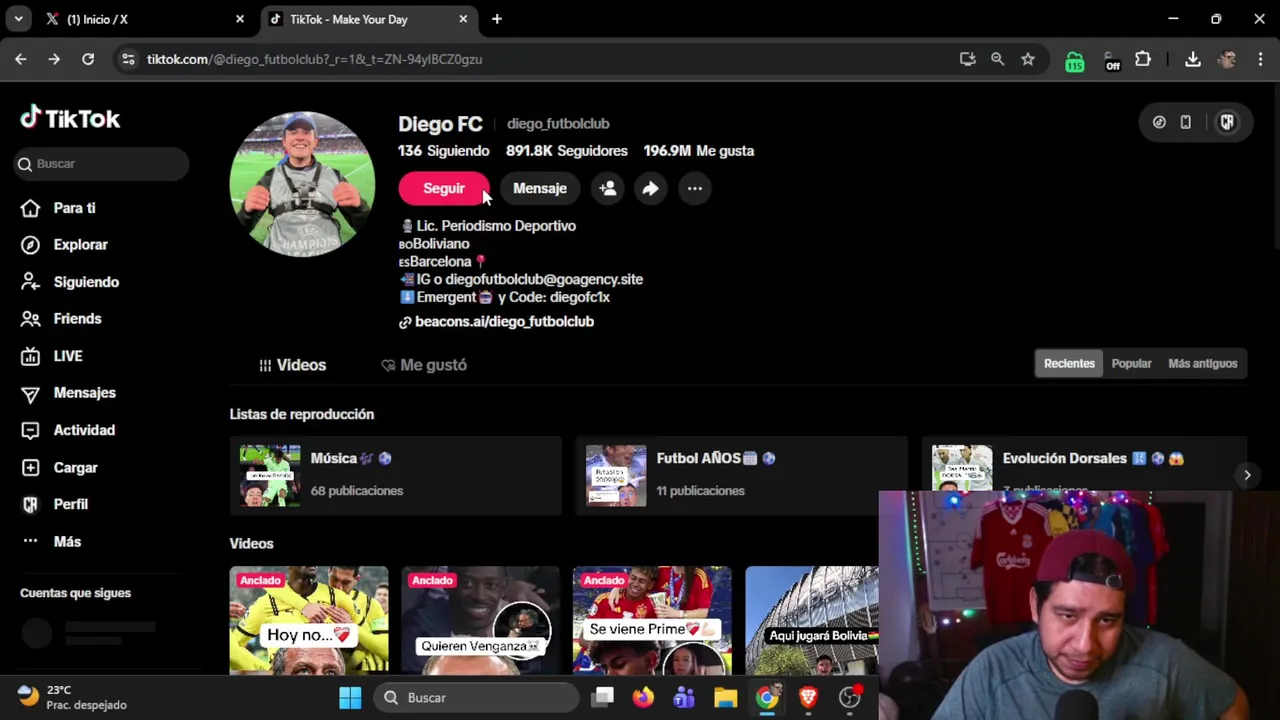Click the Diego FC profile picture
The width and height of the screenshot is (1280, 720).
tap(302, 184)
